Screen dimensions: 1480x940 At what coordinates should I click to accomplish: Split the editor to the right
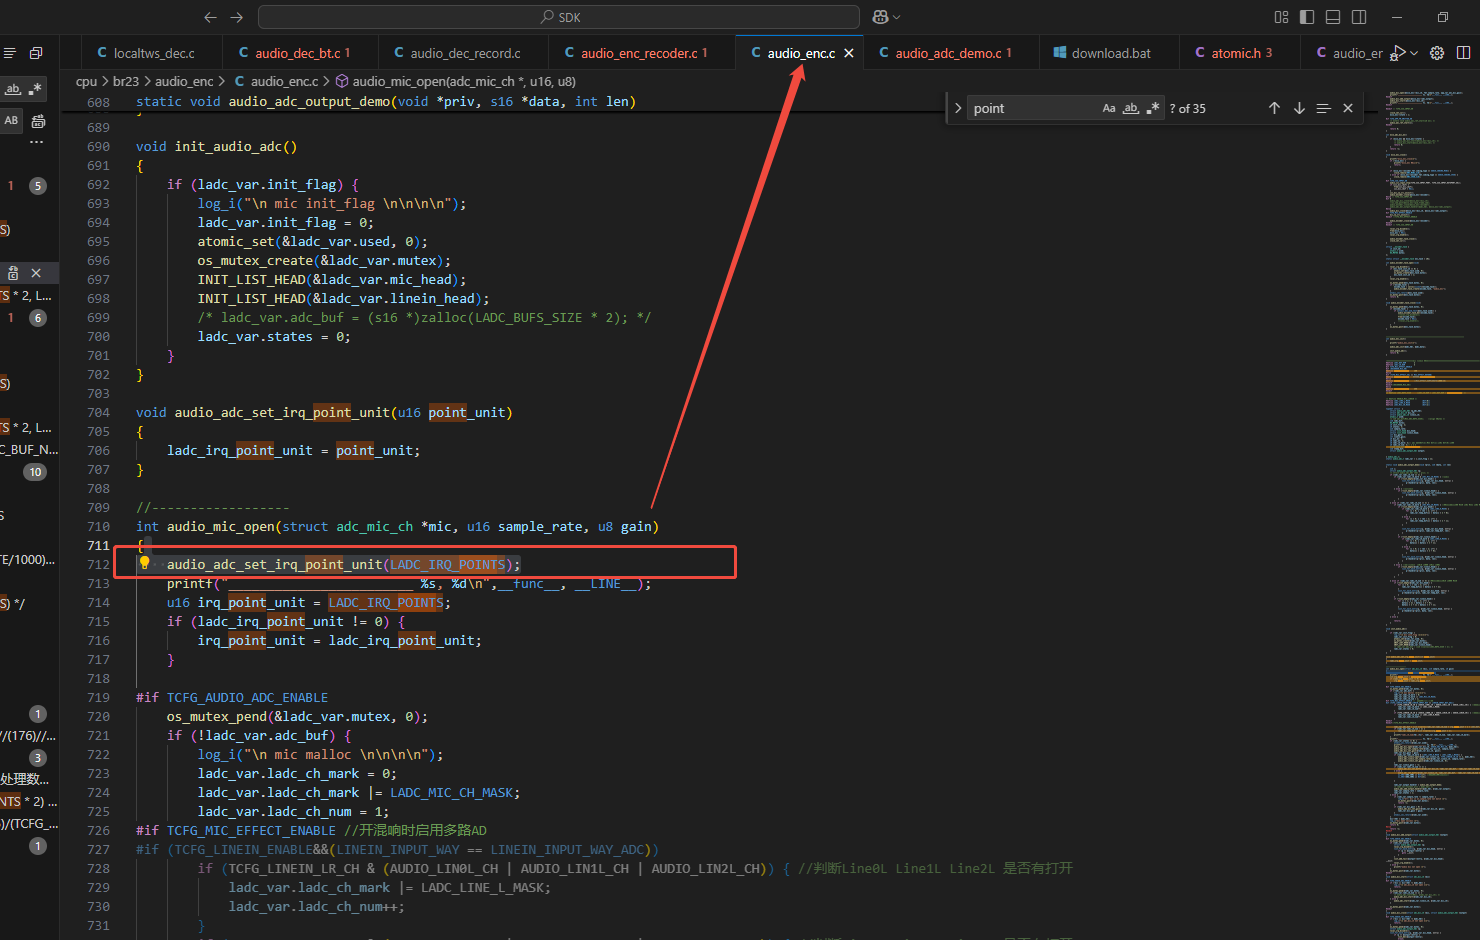(x=1463, y=53)
